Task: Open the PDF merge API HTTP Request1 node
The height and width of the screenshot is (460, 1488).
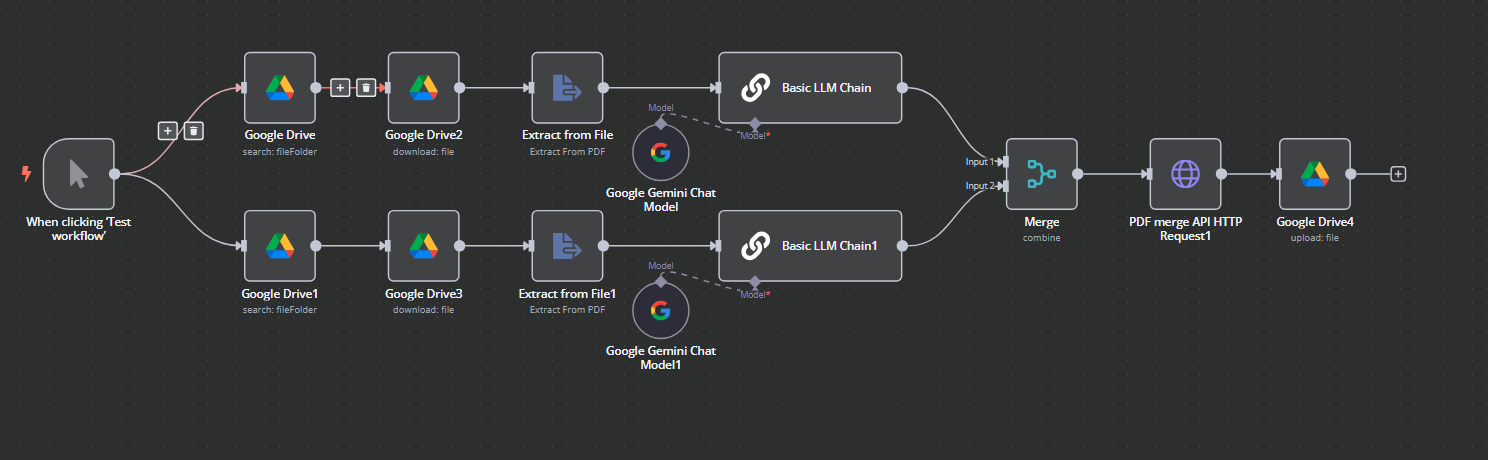Action: tap(1185, 174)
